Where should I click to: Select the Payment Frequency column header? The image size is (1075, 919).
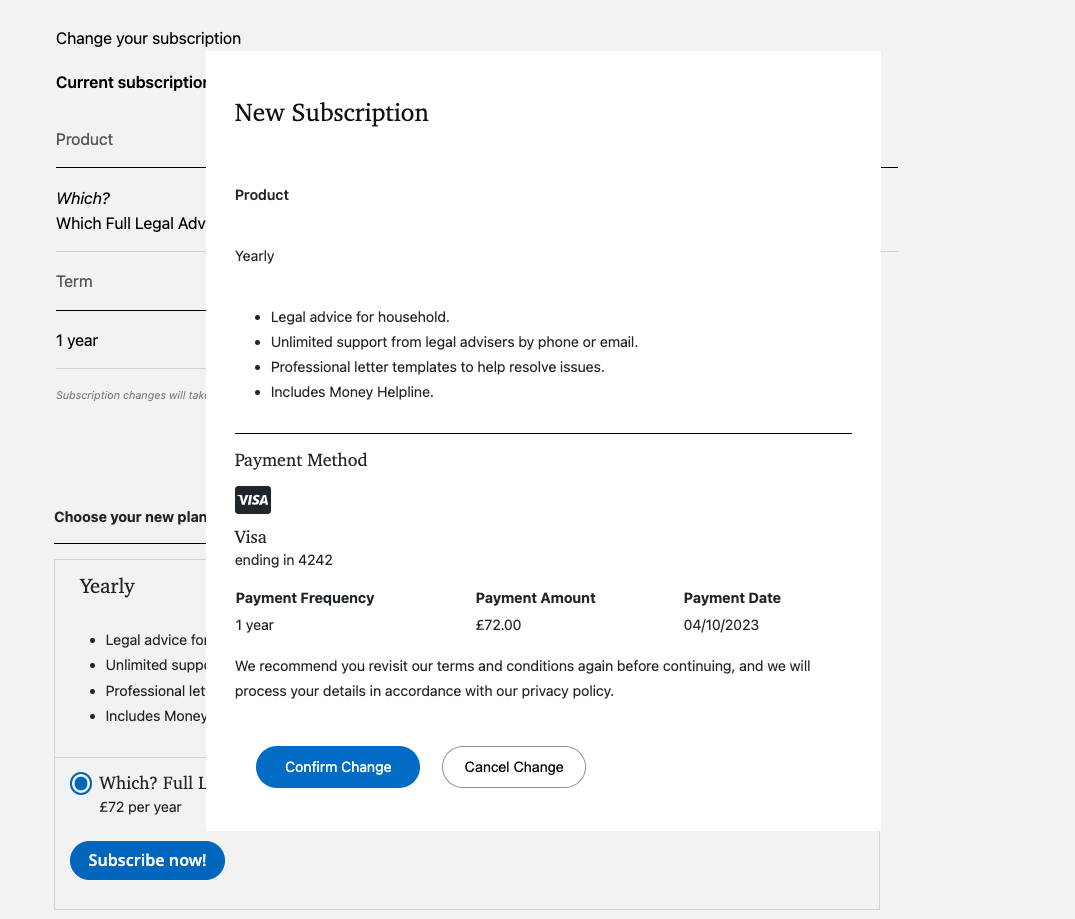click(305, 598)
